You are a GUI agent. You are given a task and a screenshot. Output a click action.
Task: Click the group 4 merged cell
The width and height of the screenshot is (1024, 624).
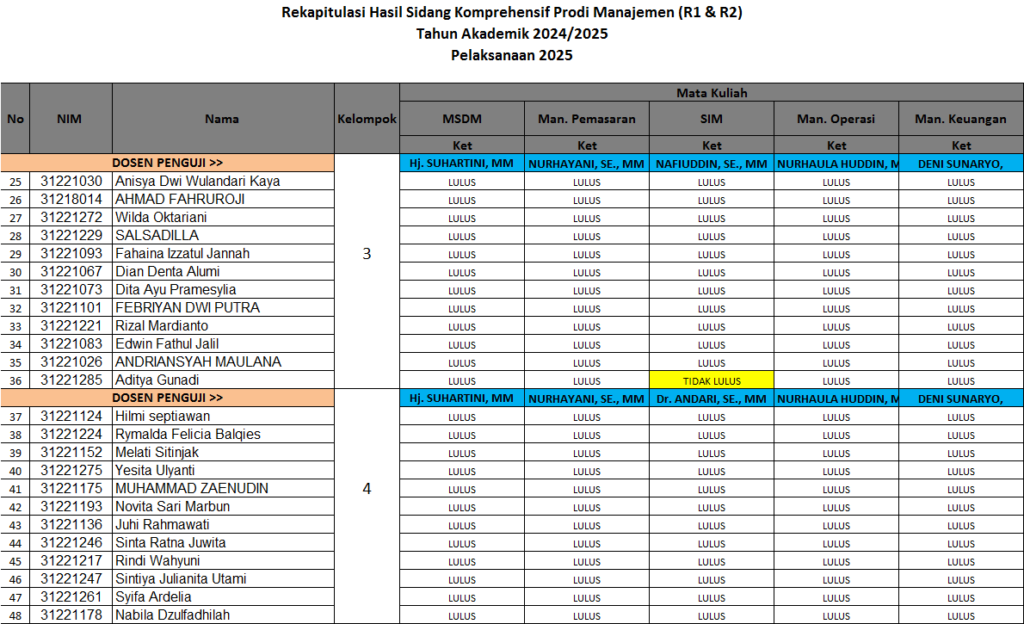point(367,488)
